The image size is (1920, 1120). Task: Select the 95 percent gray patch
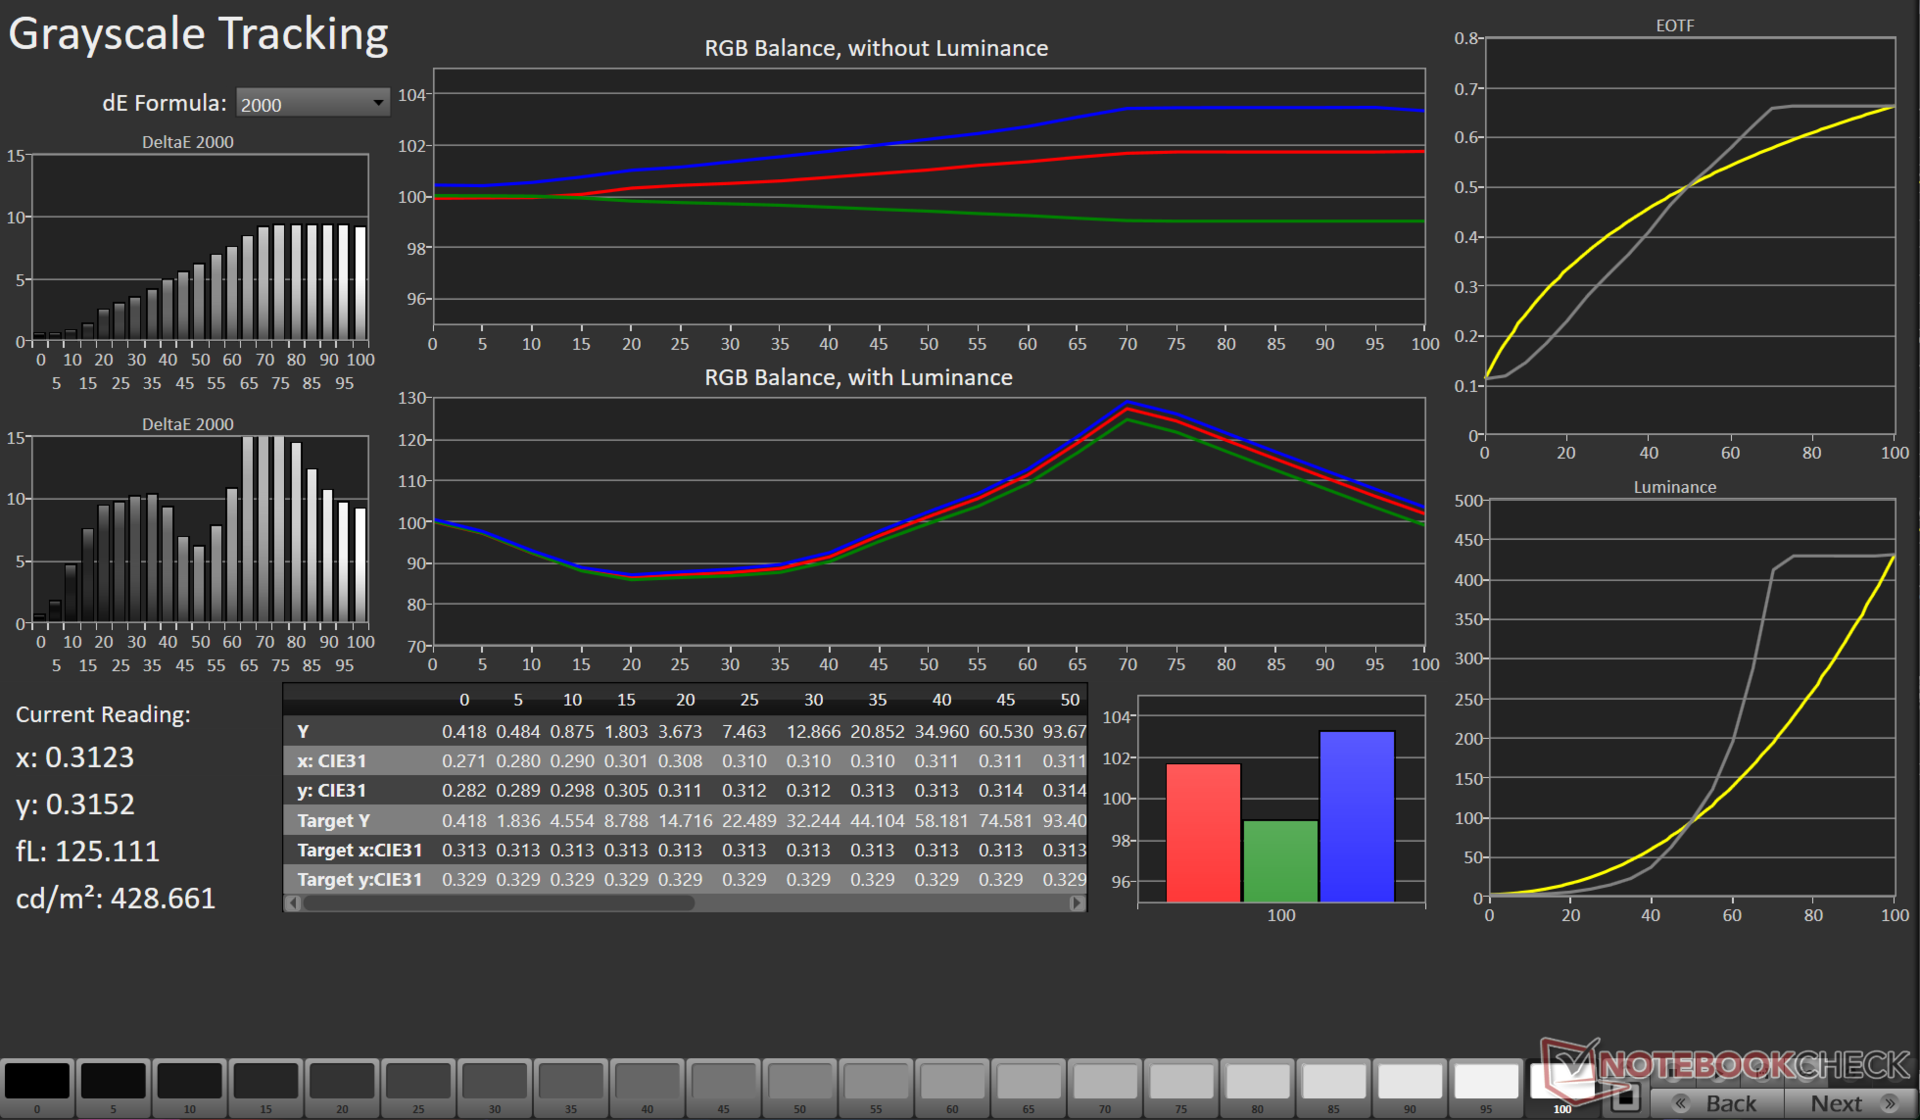pos(1486,1082)
